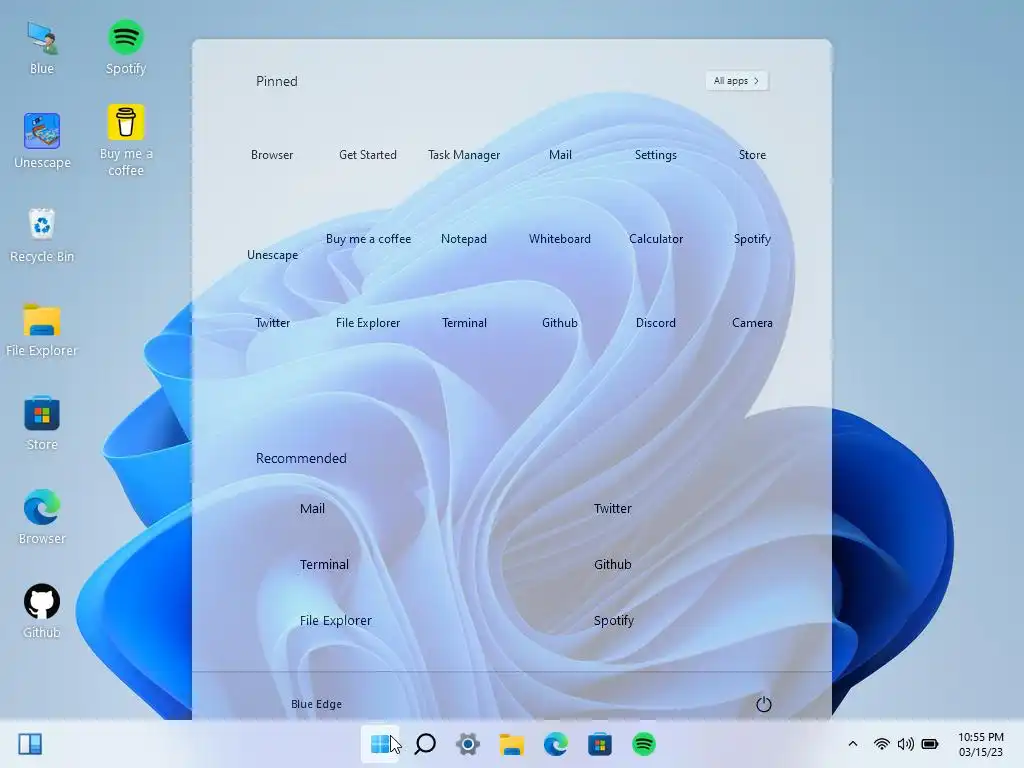
Task: Open recommended File Explorer item
Action: pos(336,620)
